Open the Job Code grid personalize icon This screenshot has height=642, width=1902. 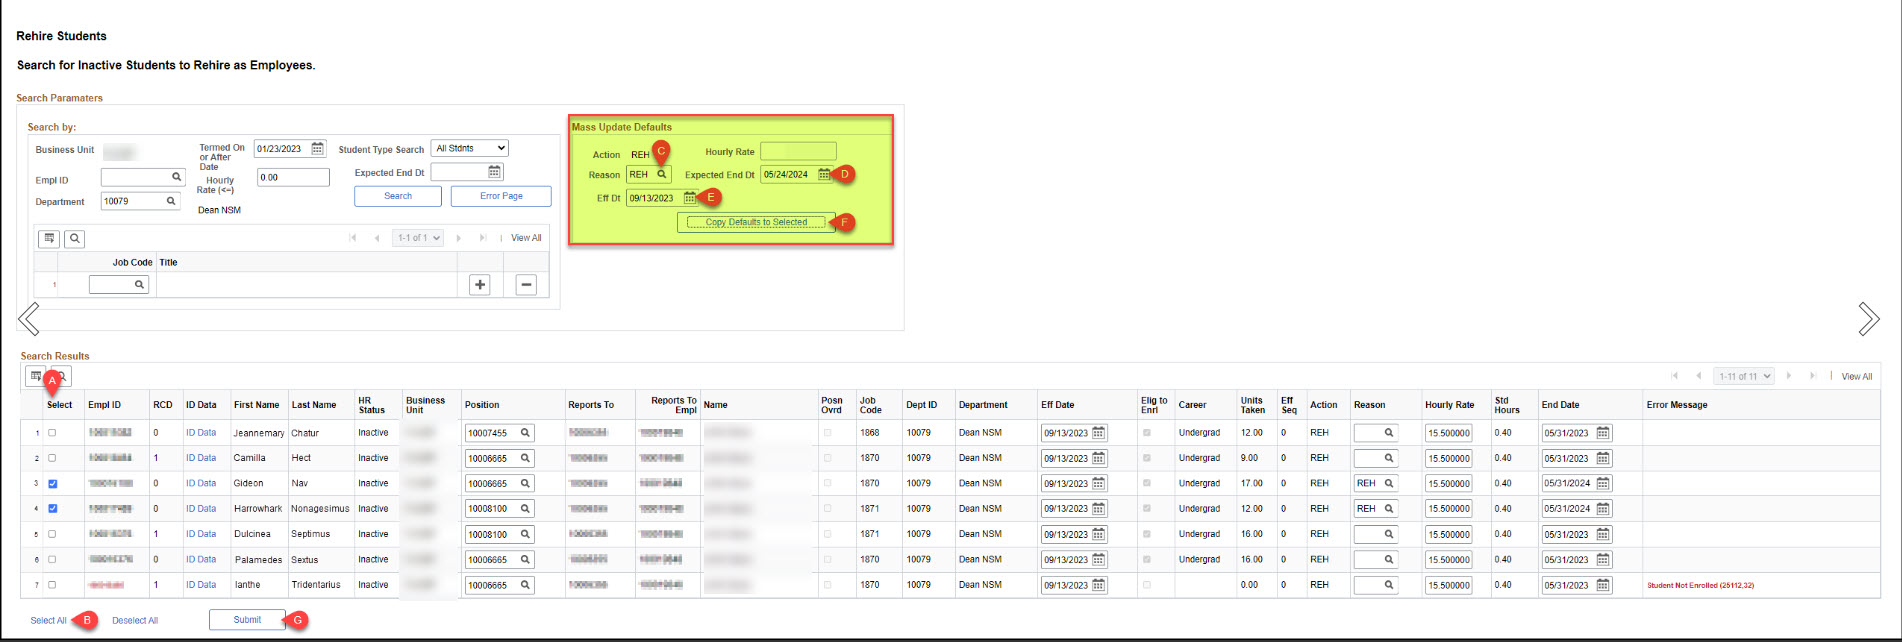[x=49, y=239]
